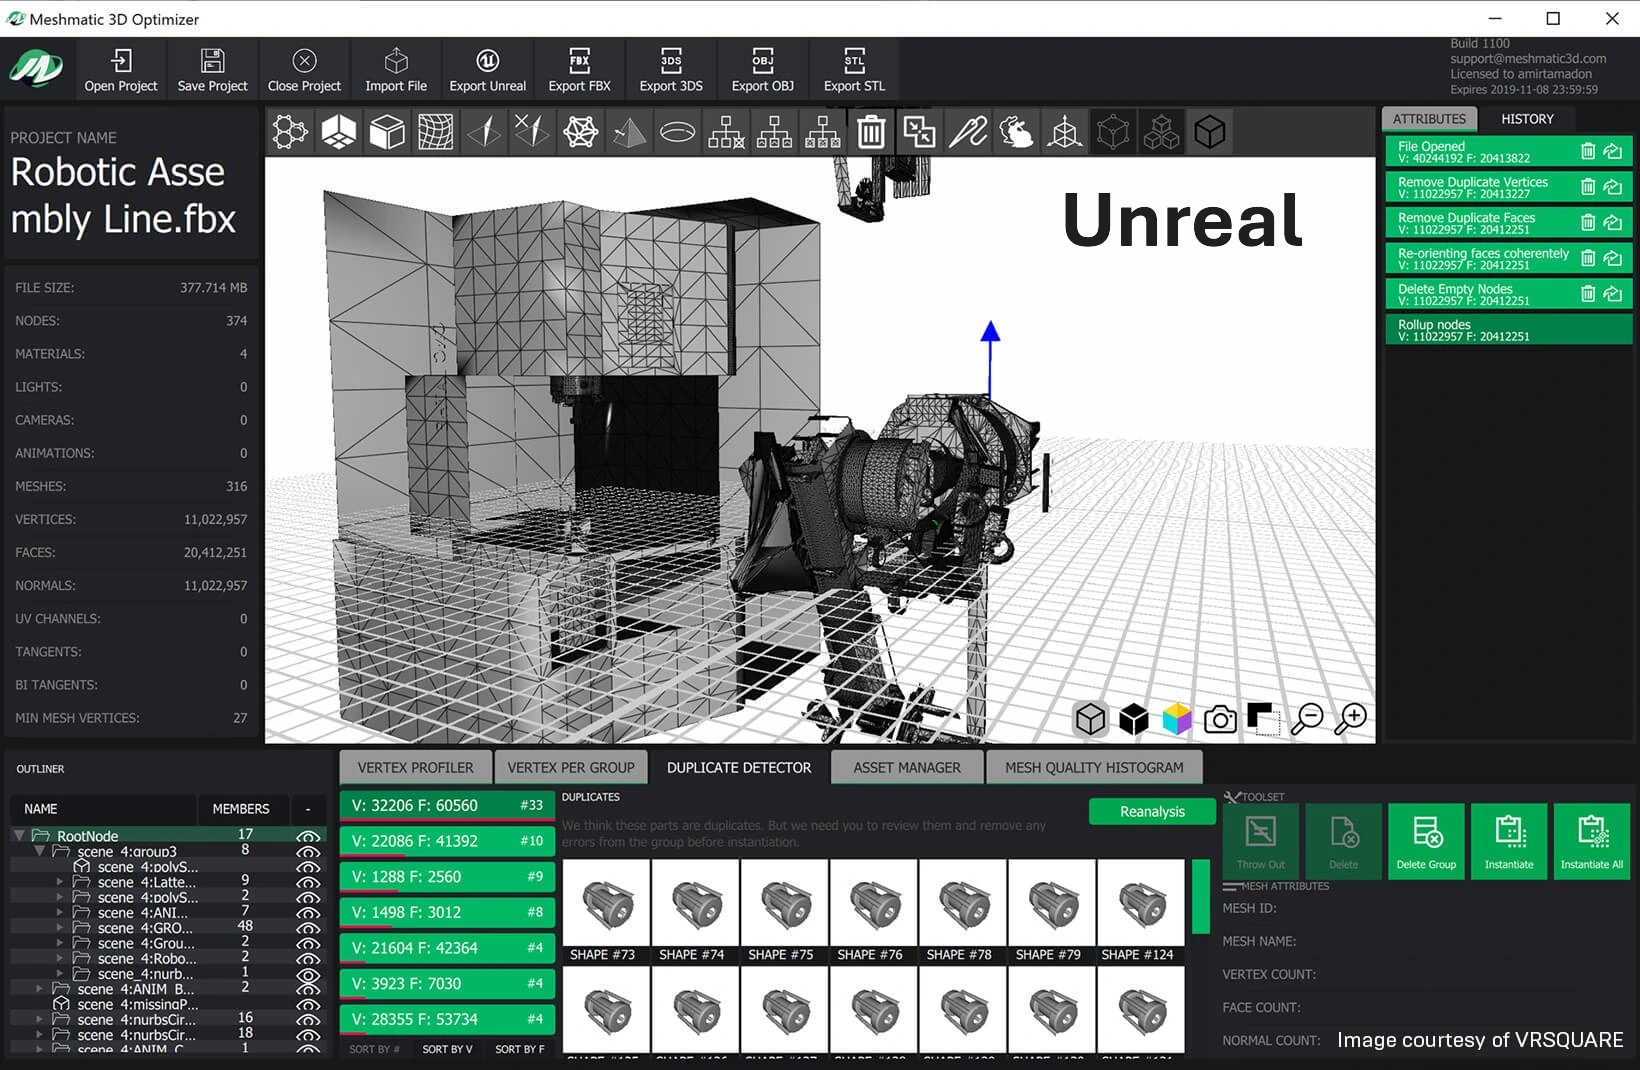Click the rabbit icon in viewport toolbar
1640x1070 pixels.
[x=1016, y=132]
